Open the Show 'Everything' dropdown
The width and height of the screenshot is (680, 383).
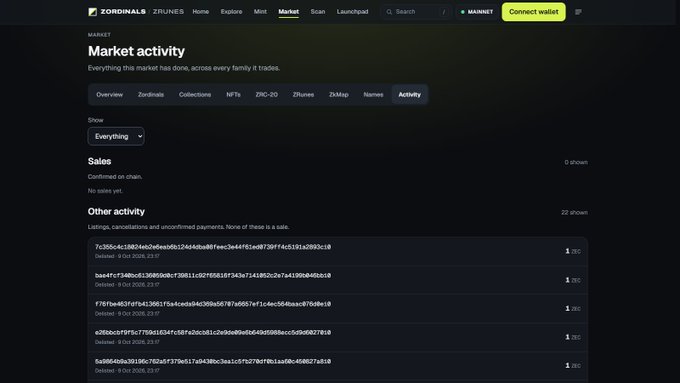[x=116, y=136]
